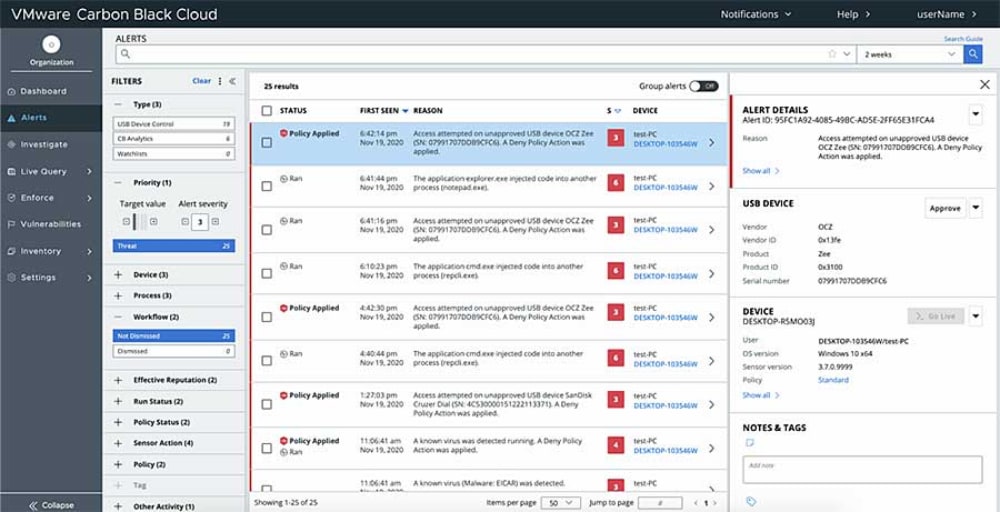Open details chevron for 6:10:23 pm alert
1000x512 pixels.
[712, 274]
